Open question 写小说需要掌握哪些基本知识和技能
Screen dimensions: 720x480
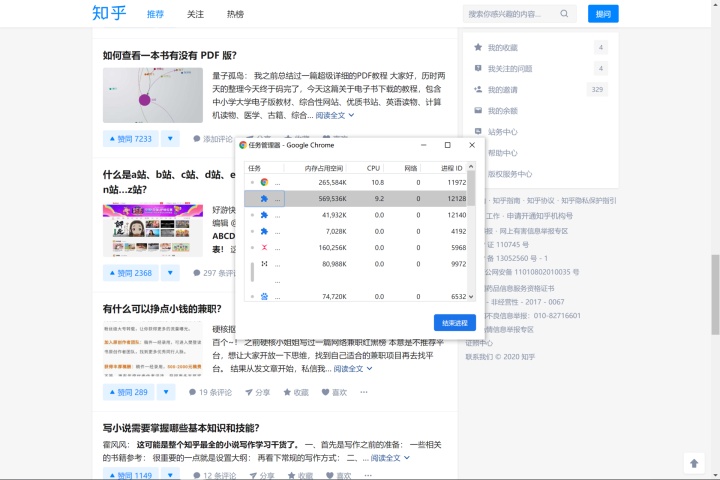tap(181, 428)
